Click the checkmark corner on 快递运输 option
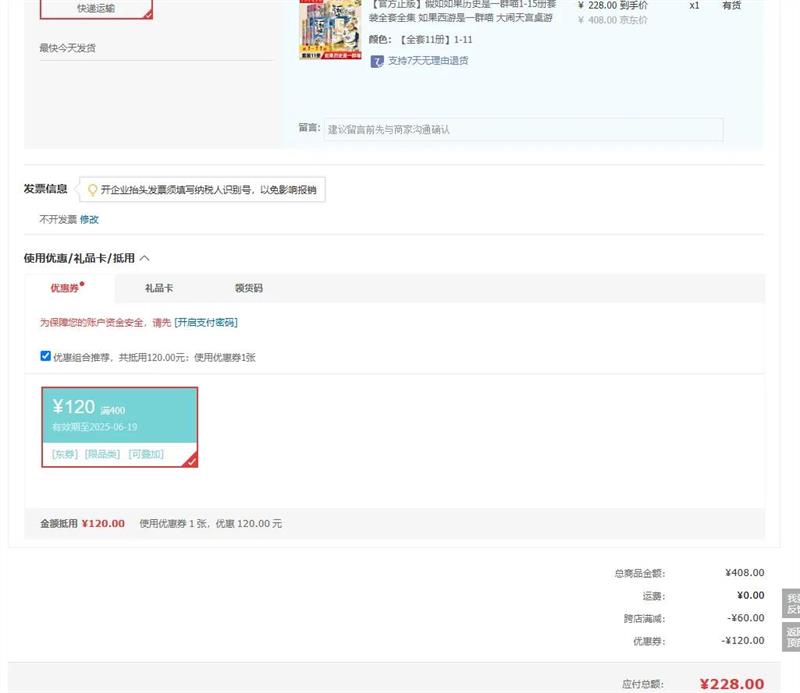 [x=148, y=14]
